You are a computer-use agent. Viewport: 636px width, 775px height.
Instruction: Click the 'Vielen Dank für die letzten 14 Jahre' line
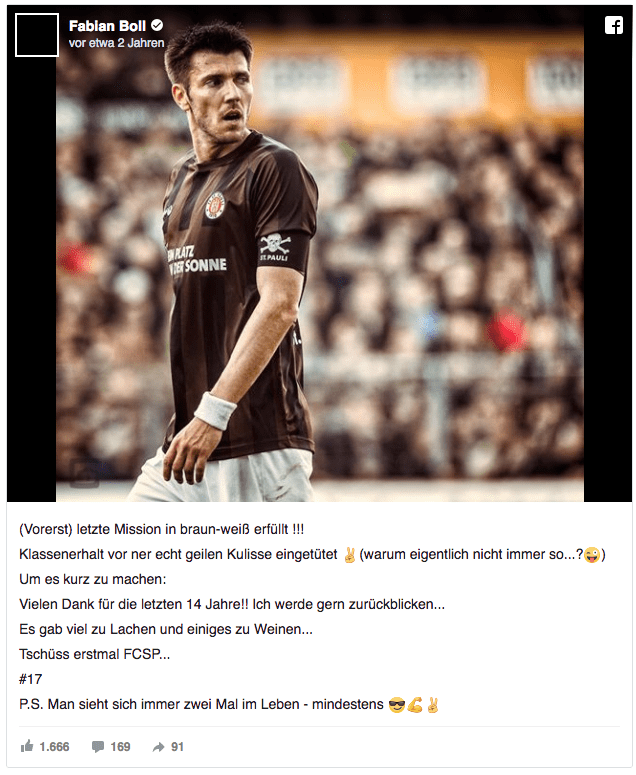pos(232,604)
